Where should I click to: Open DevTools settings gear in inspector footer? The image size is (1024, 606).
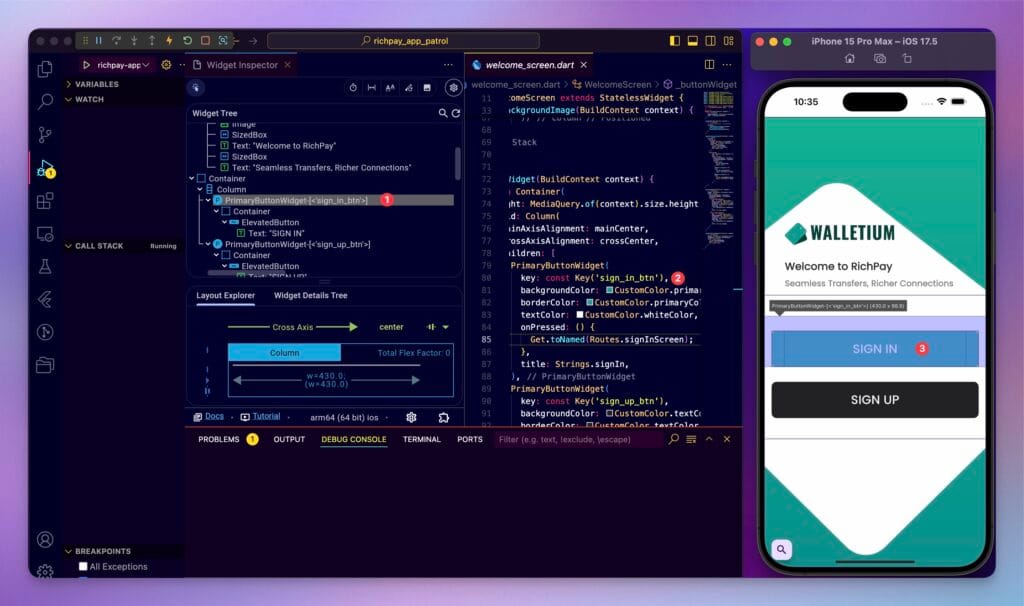(411, 417)
